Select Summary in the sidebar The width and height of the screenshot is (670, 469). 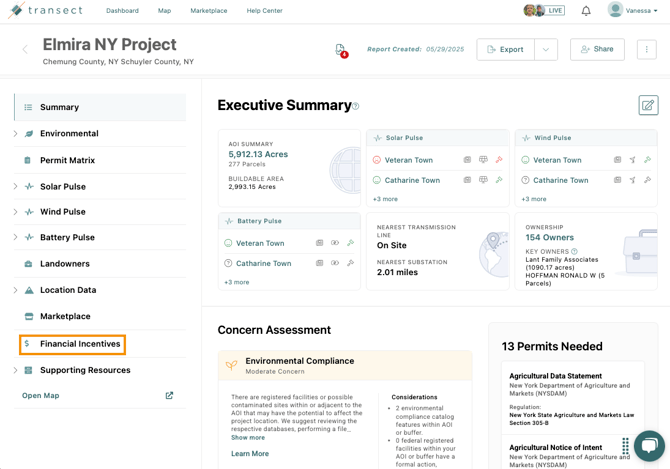click(100, 107)
